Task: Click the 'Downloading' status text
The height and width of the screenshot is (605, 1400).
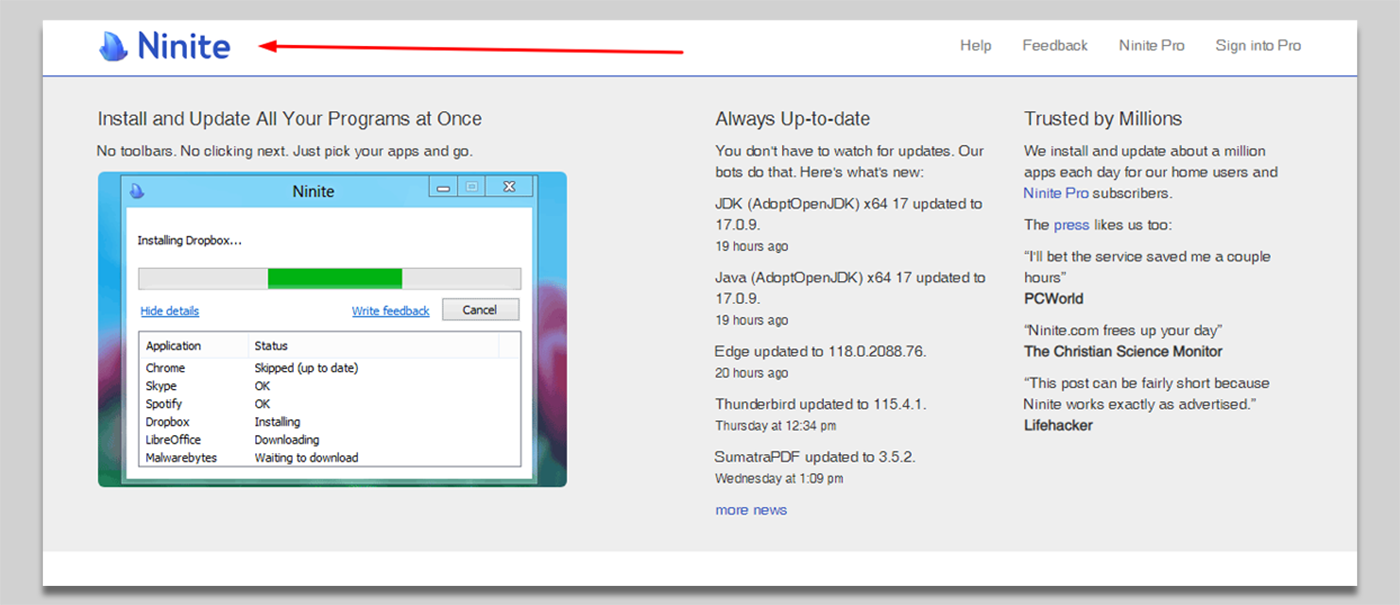Action: pyautogui.click(x=287, y=440)
